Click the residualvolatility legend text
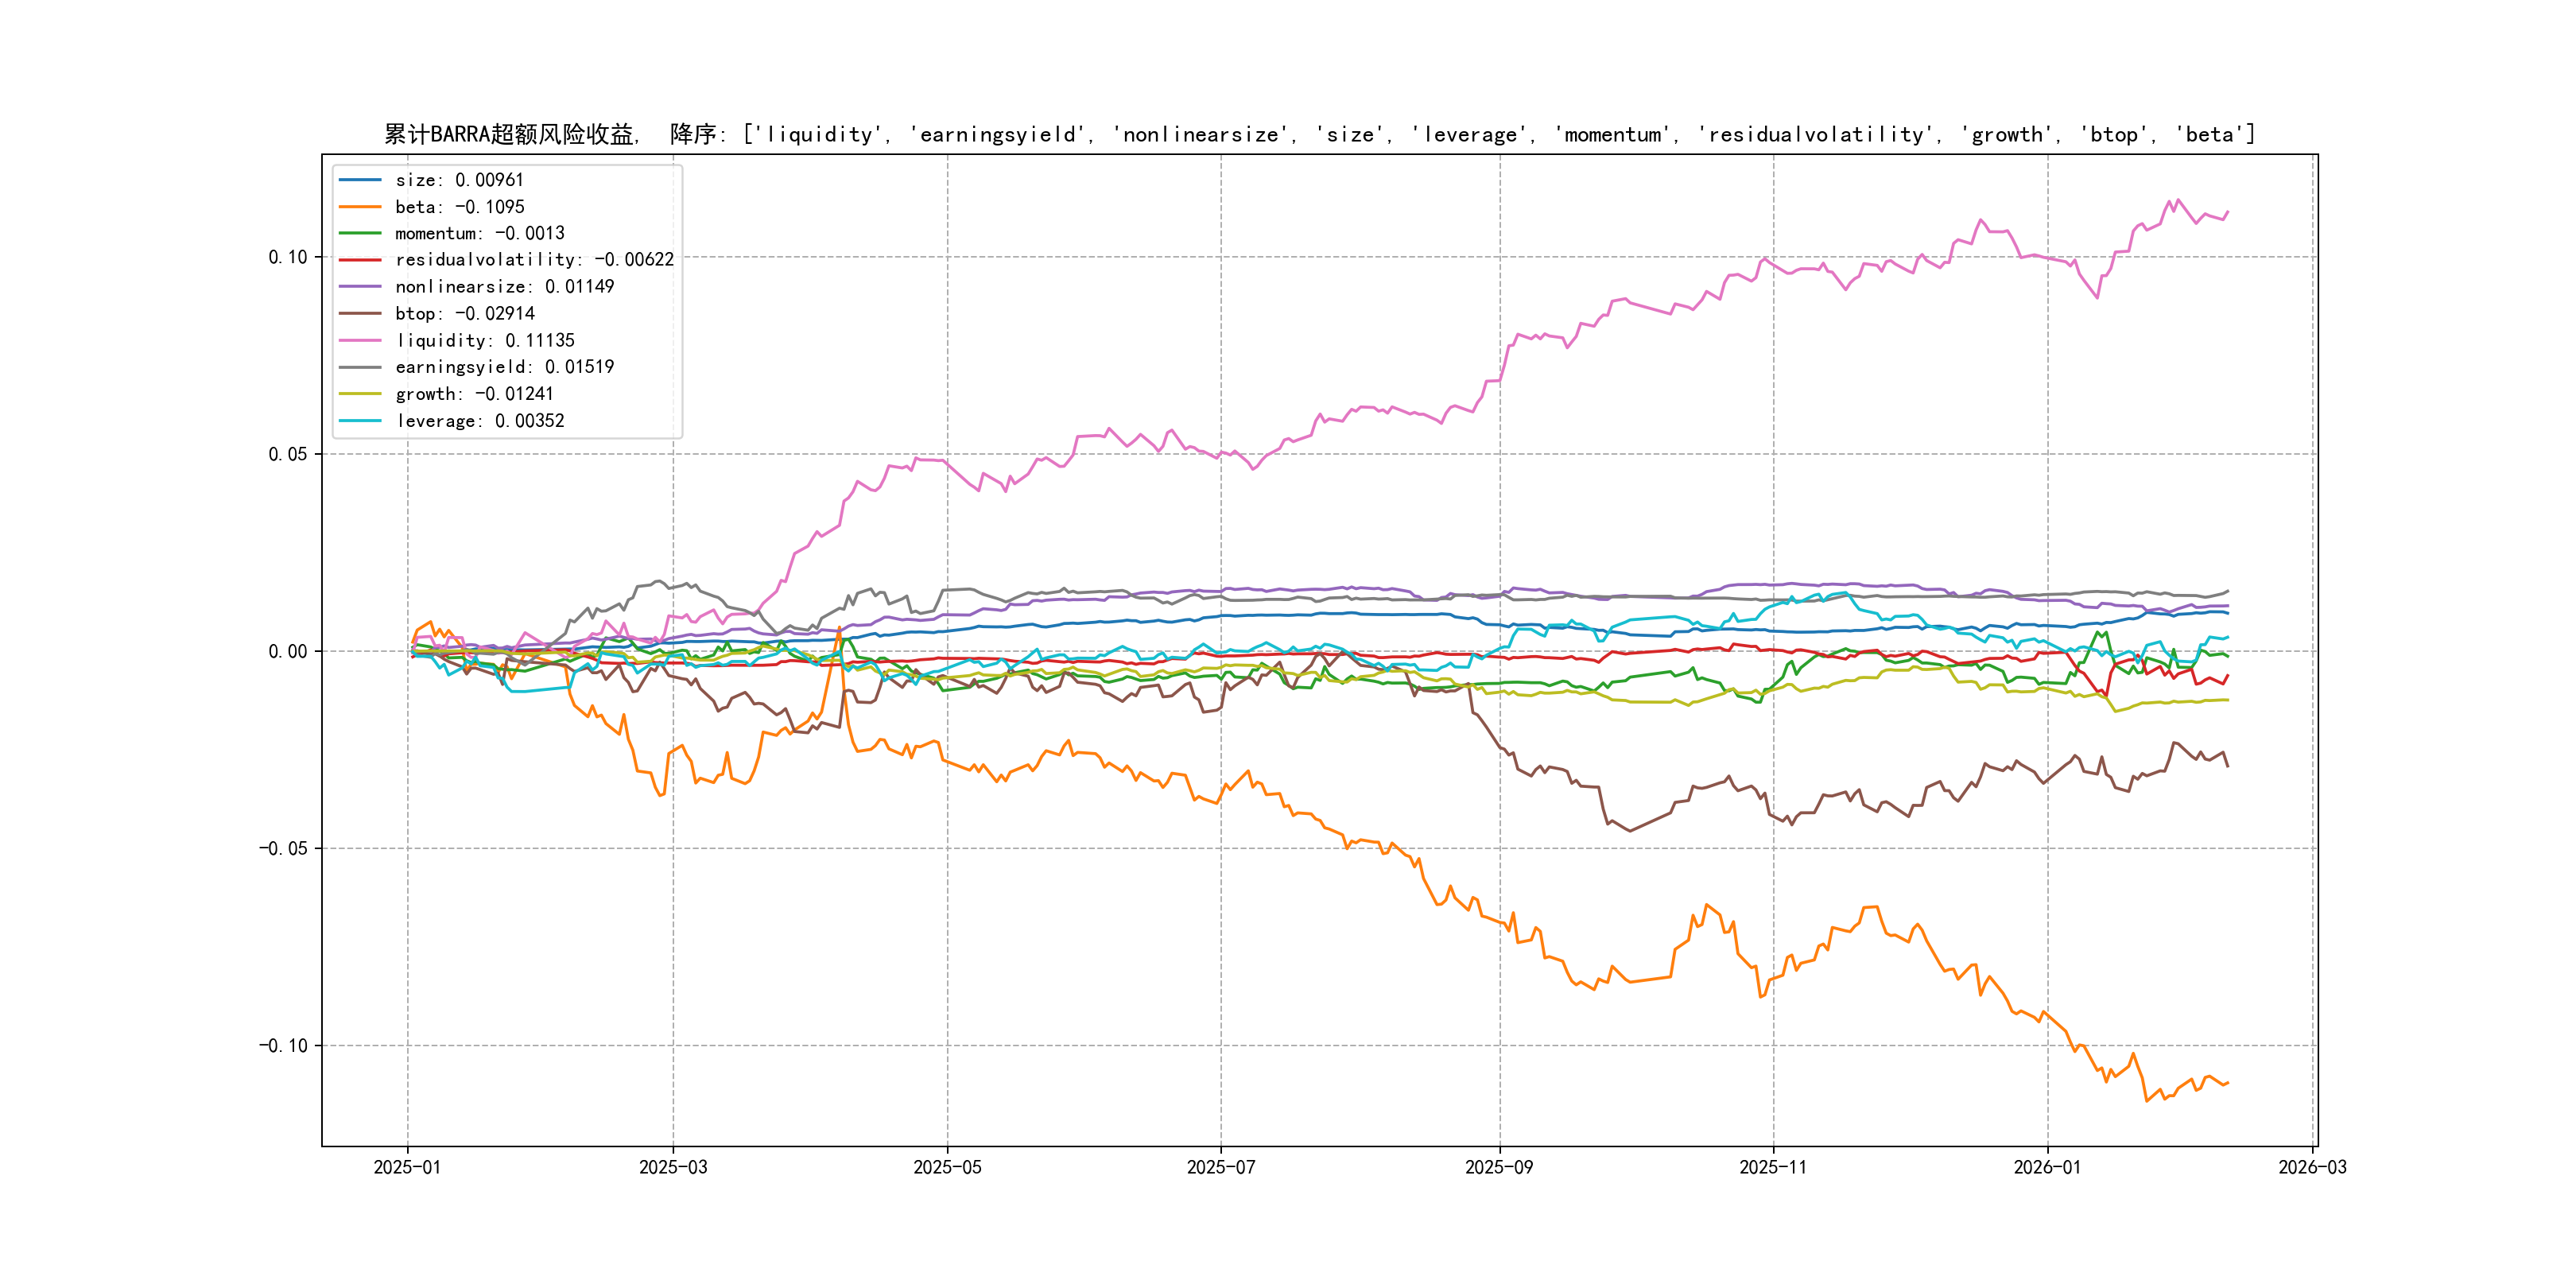The height and width of the screenshot is (1288, 2576). point(534,260)
